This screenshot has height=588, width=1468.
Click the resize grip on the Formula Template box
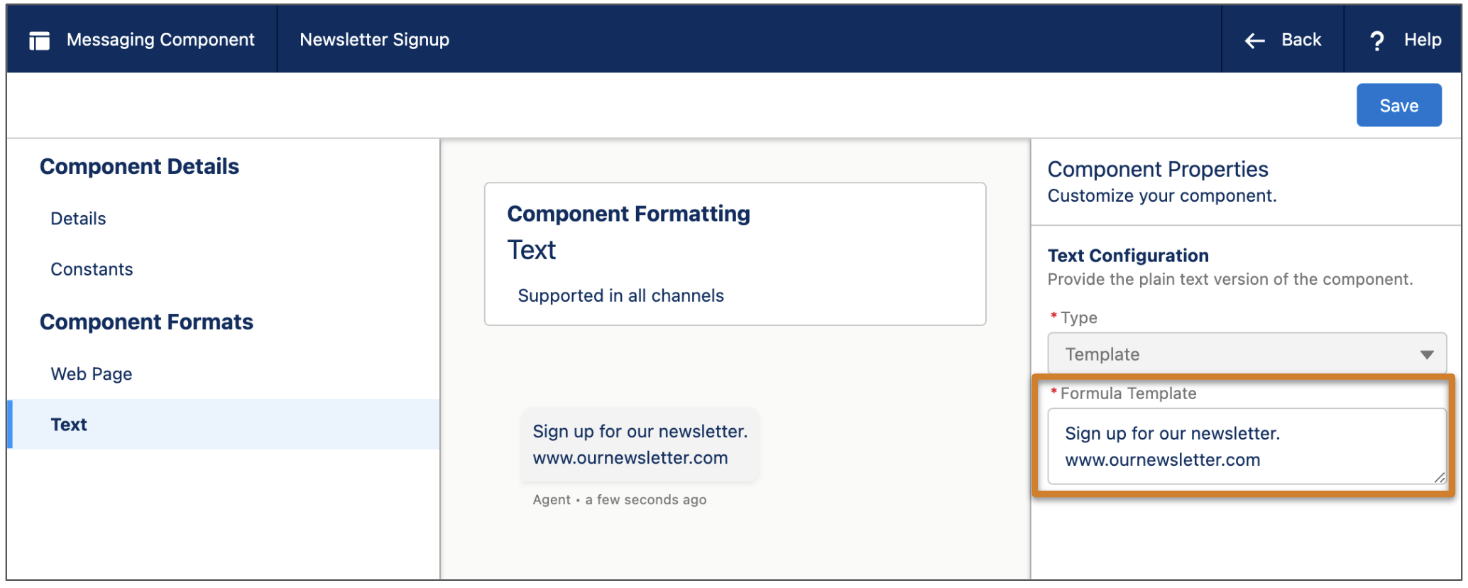[x=1438, y=478]
